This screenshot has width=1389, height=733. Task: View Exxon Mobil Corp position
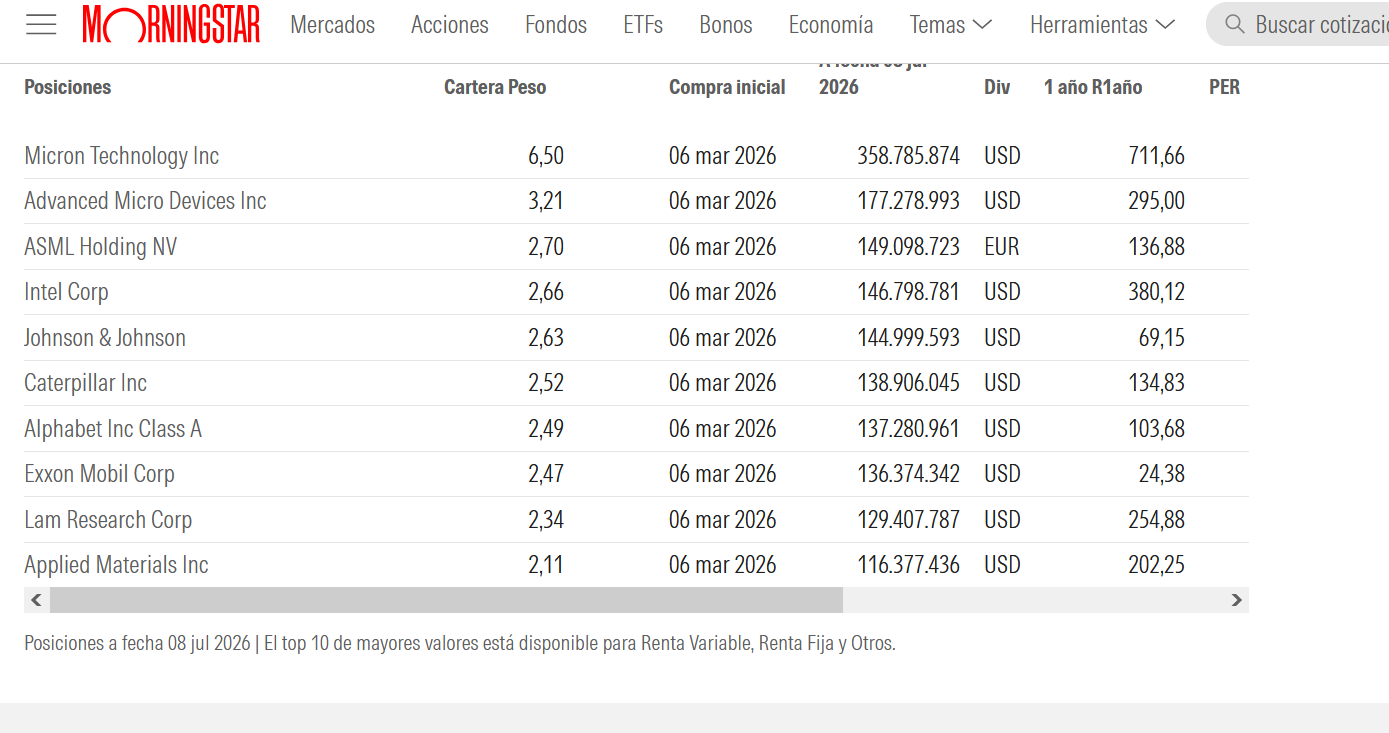click(x=100, y=474)
